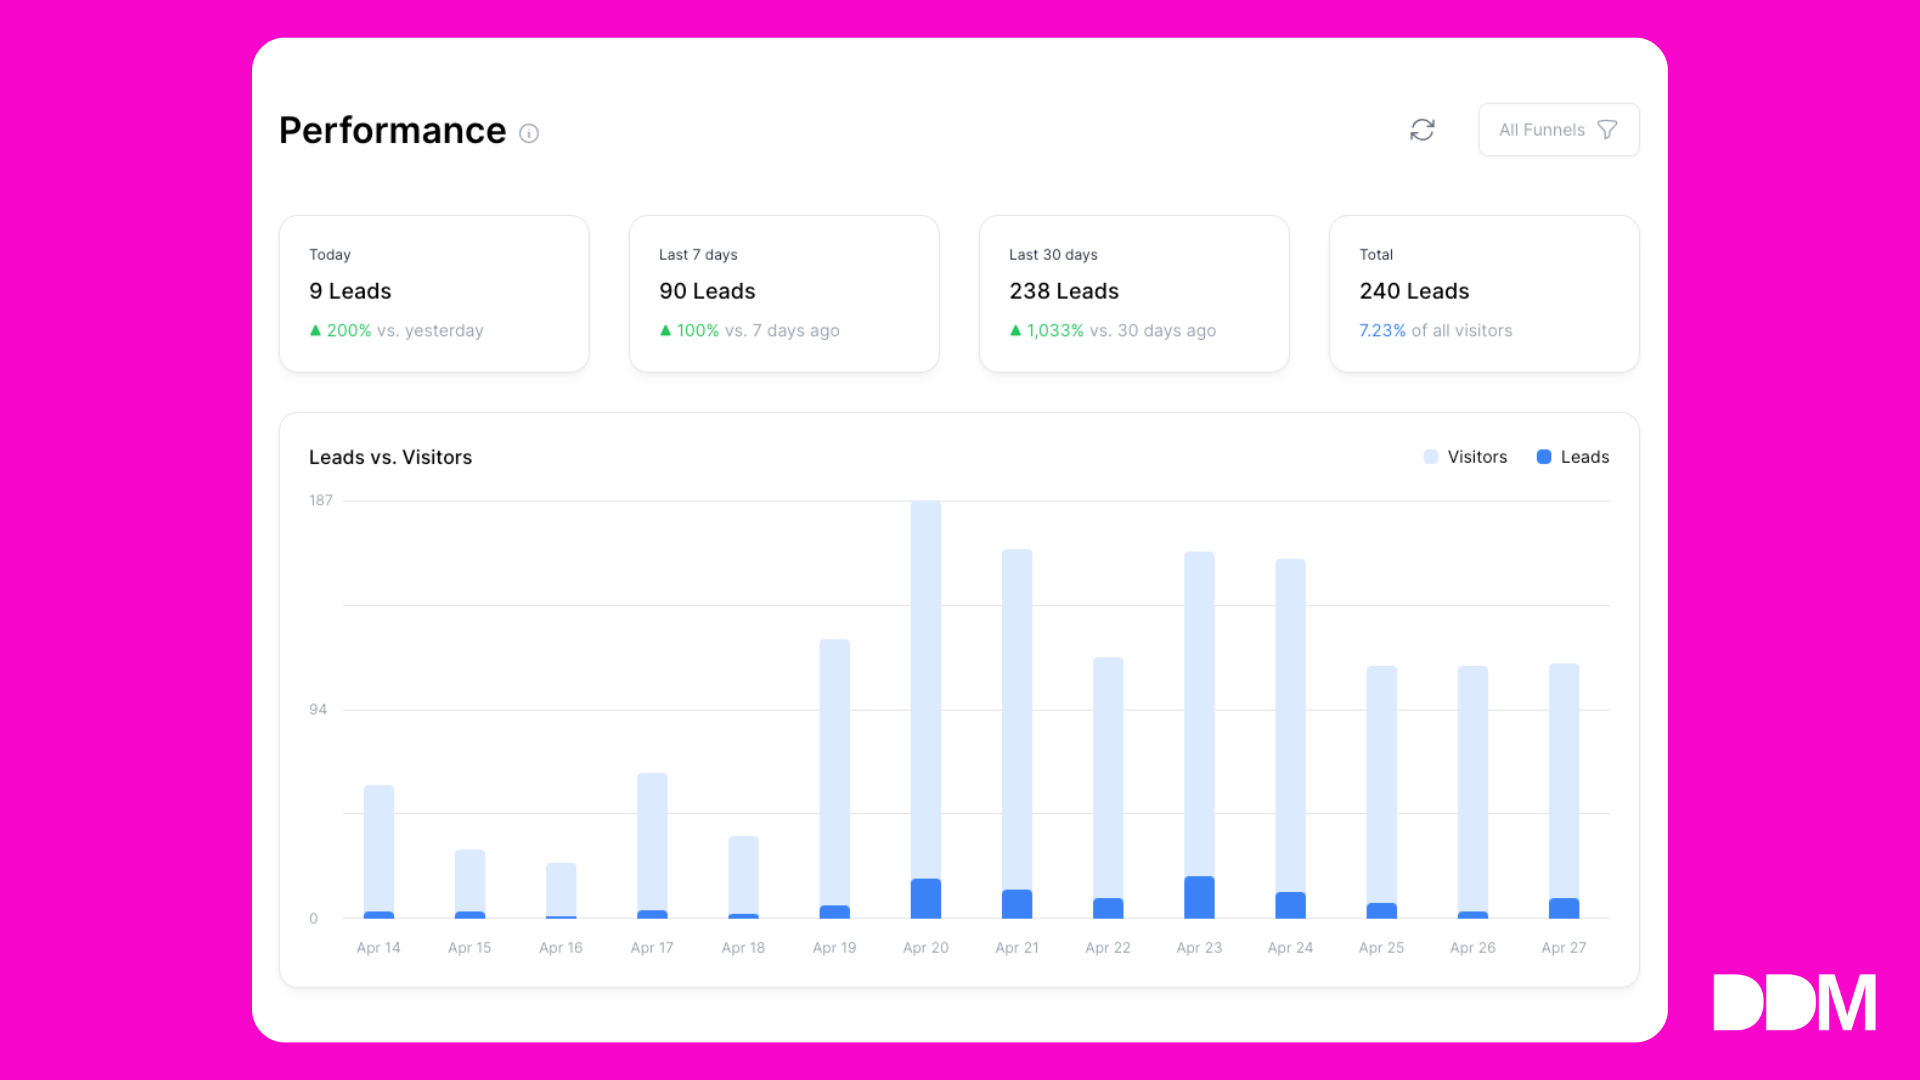The width and height of the screenshot is (1920, 1080).
Task: Select the Total 240 Leads card
Action: tap(1484, 293)
